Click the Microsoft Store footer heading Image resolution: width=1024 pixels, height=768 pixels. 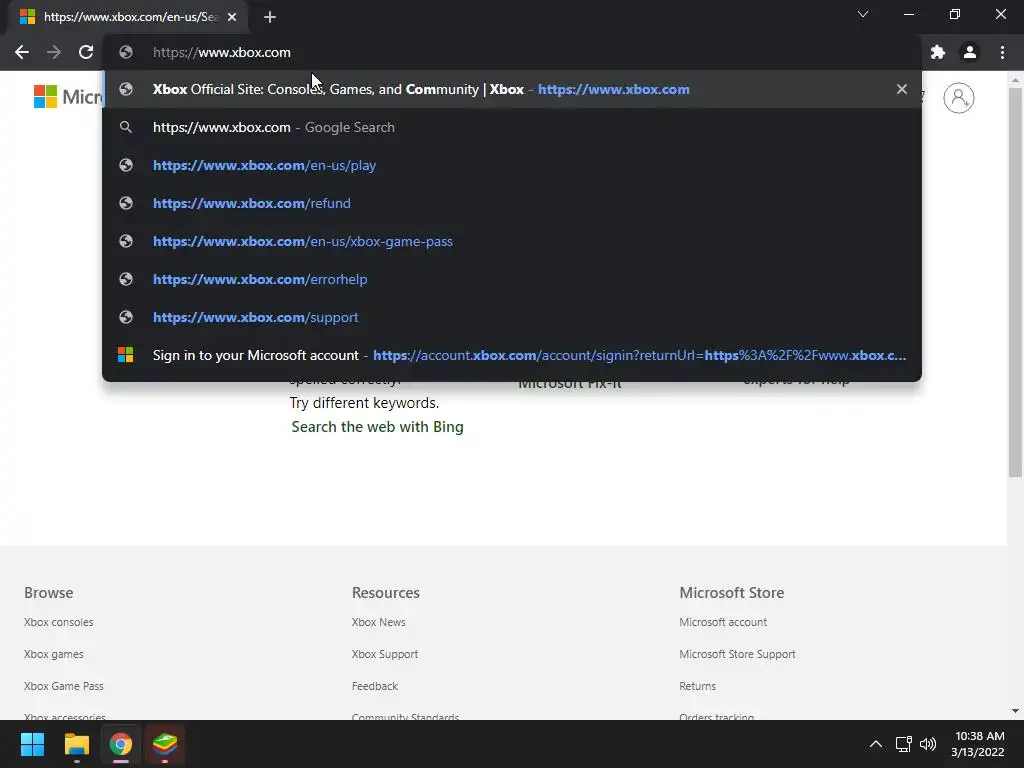point(731,593)
